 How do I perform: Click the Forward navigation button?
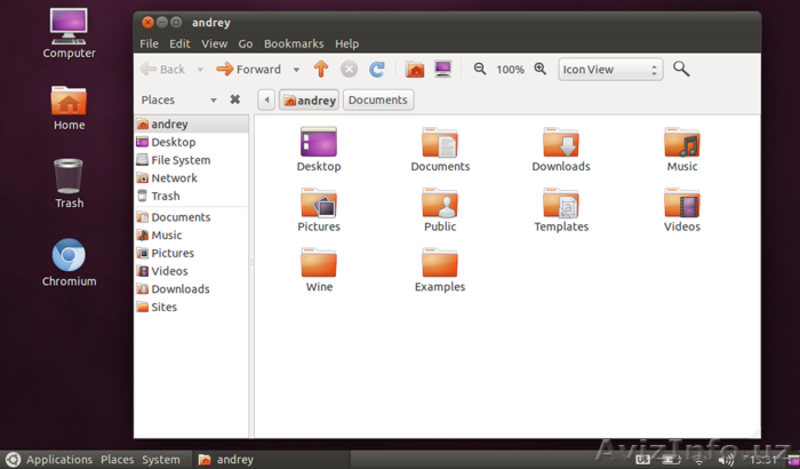coord(249,69)
